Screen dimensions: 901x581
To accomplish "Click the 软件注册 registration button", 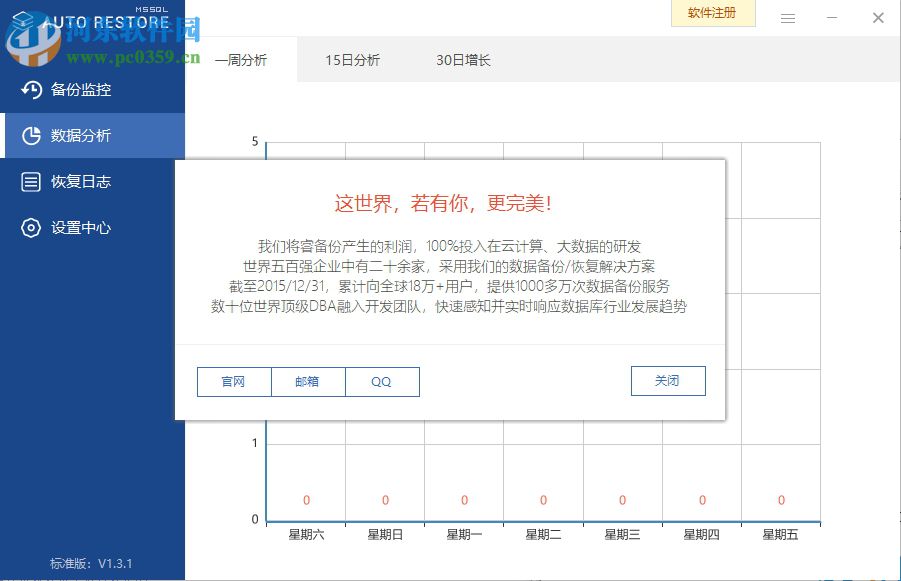I will (712, 13).
